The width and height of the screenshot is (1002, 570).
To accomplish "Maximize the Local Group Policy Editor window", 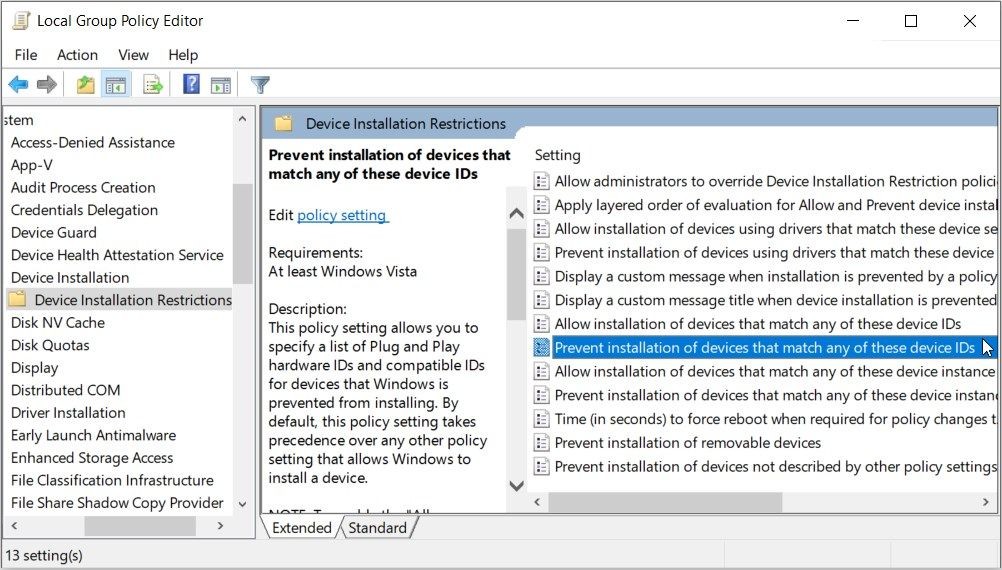I will pyautogui.click(x=911, y=21).
